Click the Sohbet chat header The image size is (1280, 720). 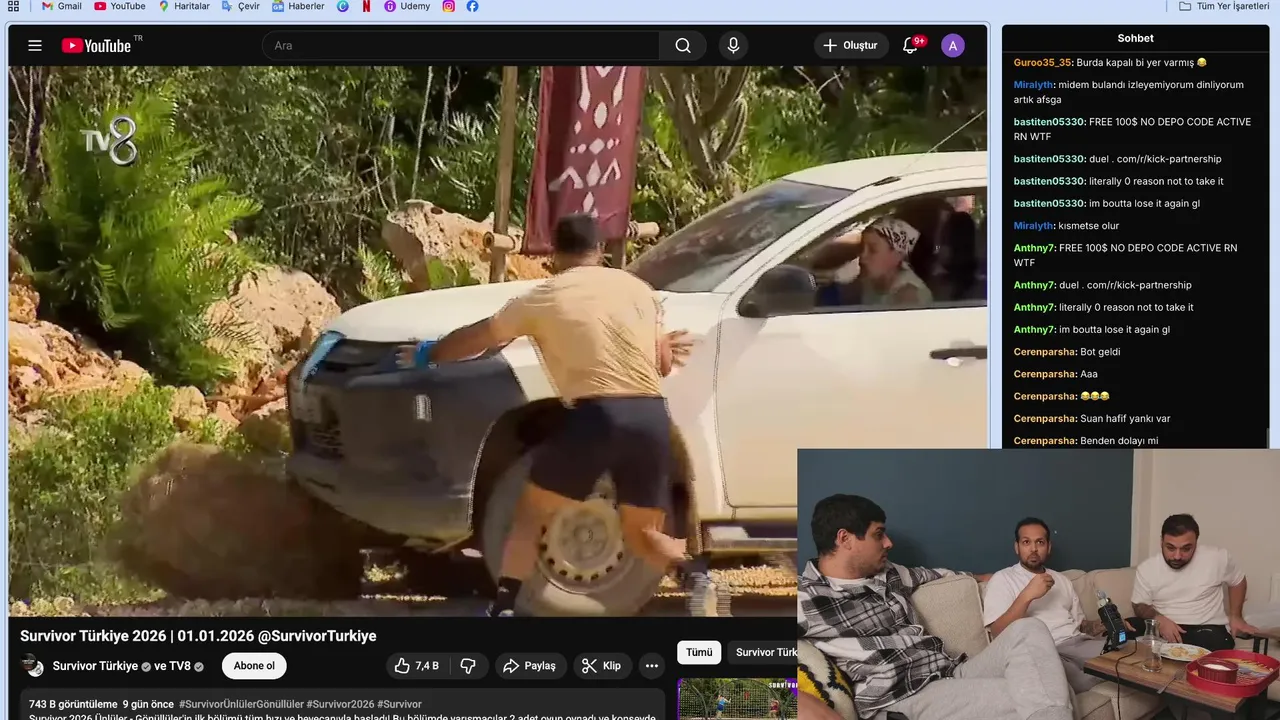tap(1135, 38)
